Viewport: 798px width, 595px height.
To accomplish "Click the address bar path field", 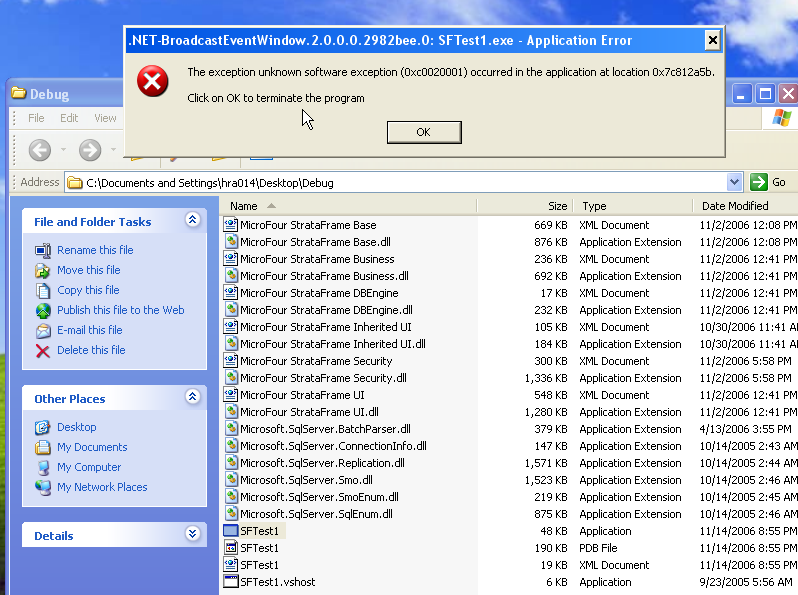I will pos(400,183).
